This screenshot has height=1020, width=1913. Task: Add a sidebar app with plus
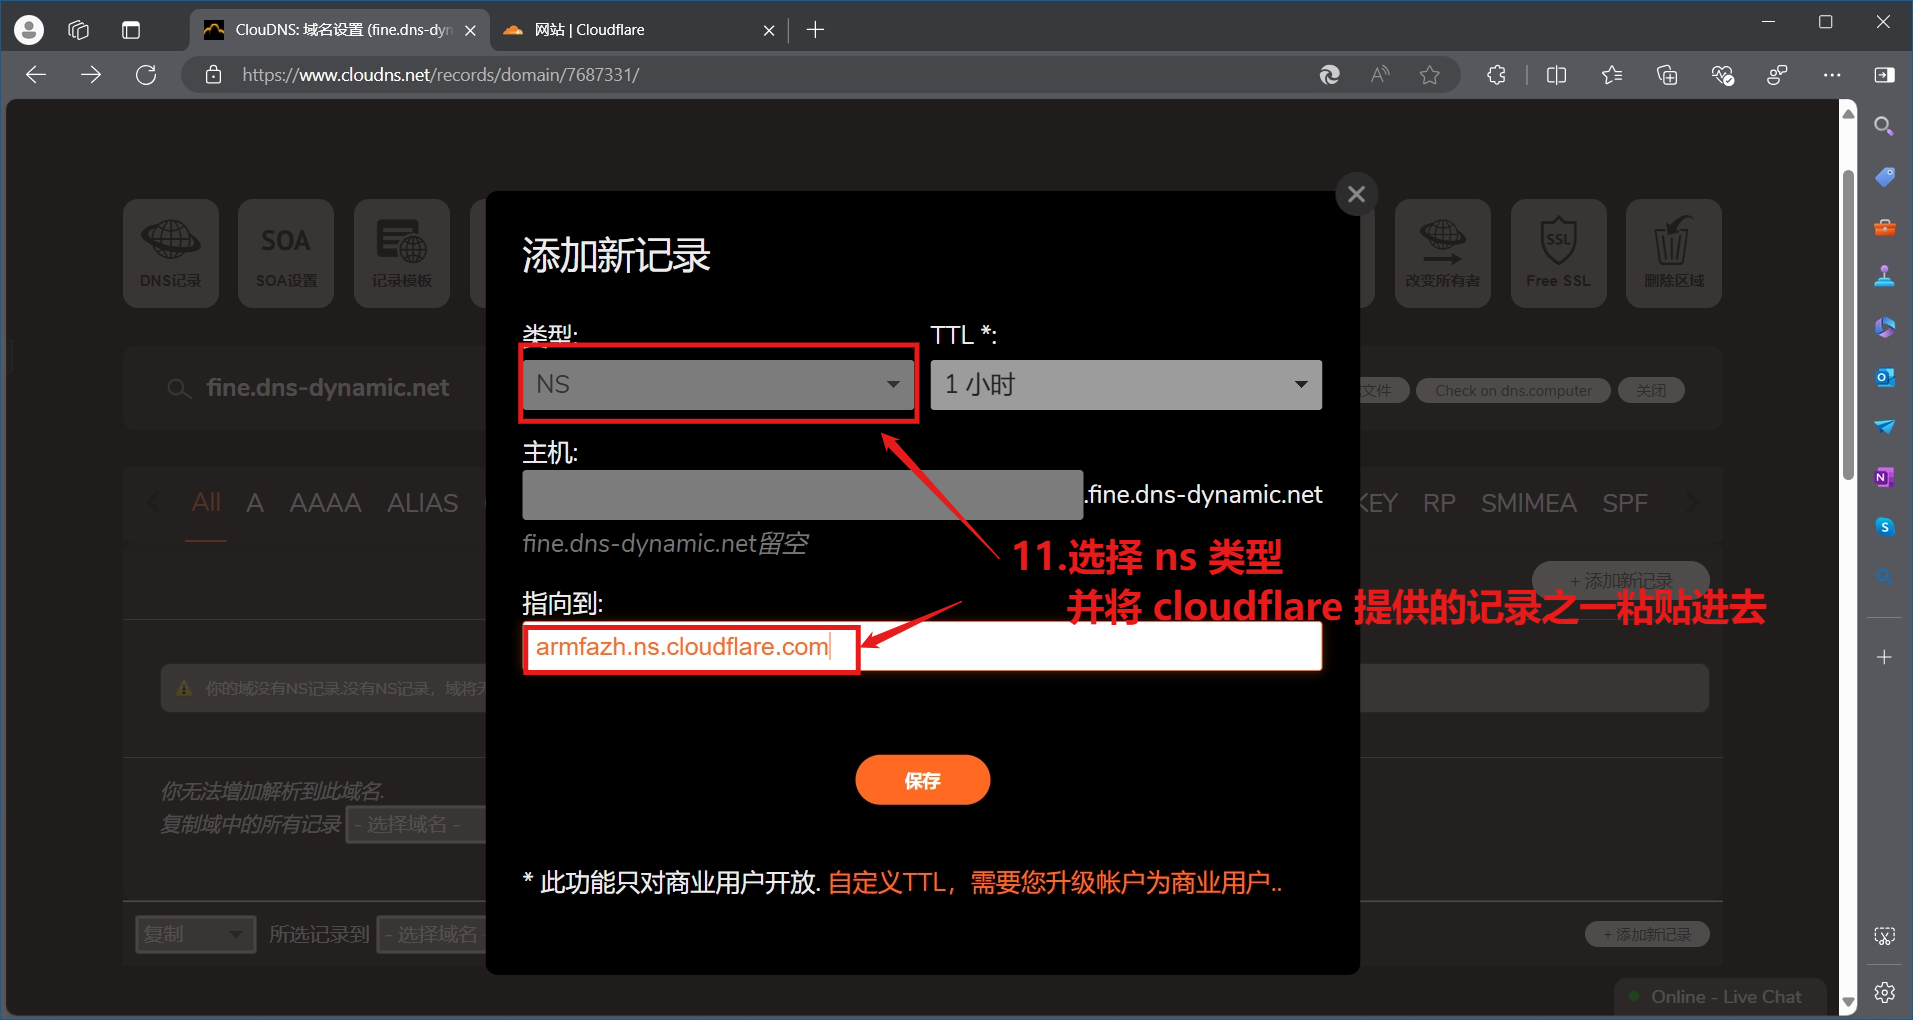pos(1884,657)
